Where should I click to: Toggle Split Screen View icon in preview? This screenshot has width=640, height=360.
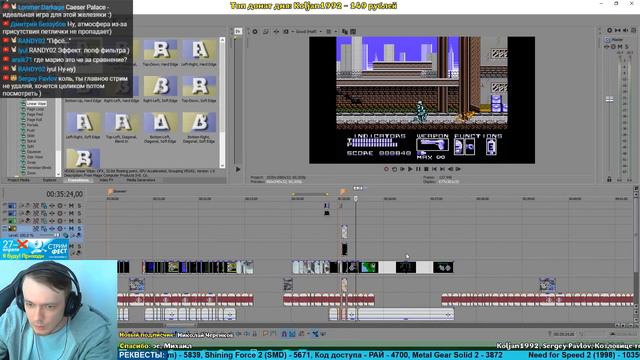coord(286,31)
